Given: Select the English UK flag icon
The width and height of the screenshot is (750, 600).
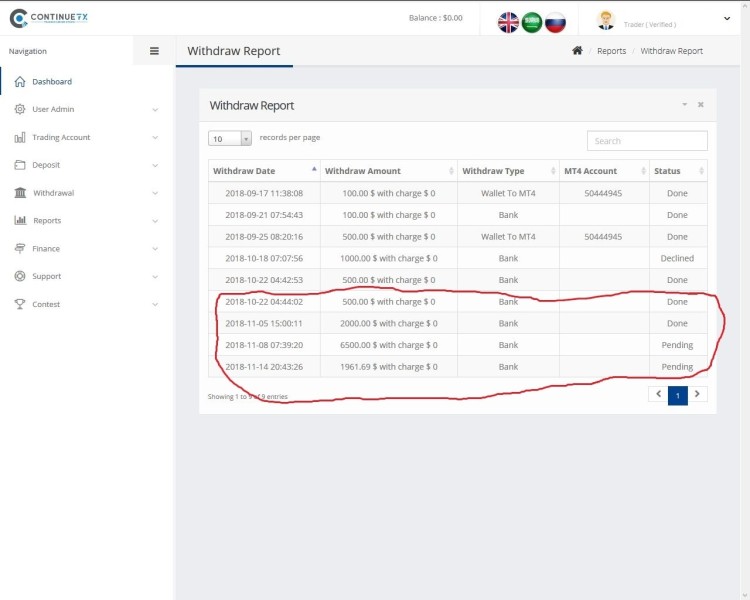Looking at the screenshot, I should pos(508,21).
